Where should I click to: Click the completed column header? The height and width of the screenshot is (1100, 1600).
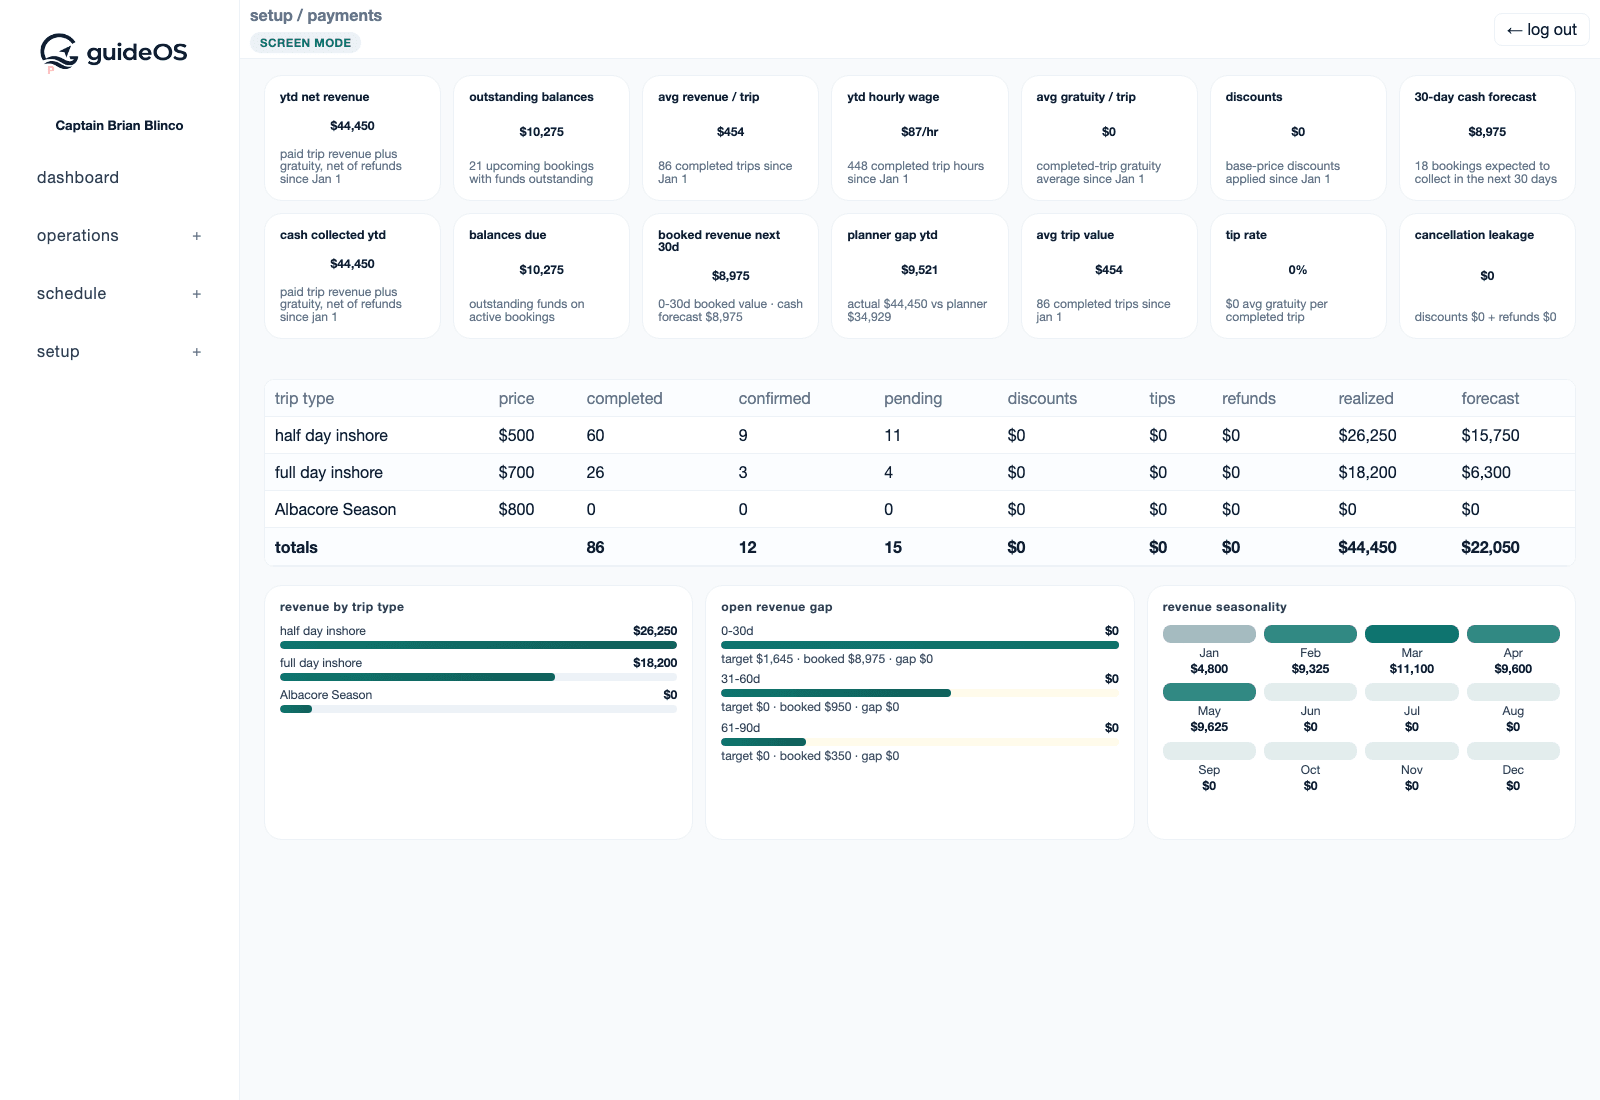pyautogui.click(x=624, y=398)
